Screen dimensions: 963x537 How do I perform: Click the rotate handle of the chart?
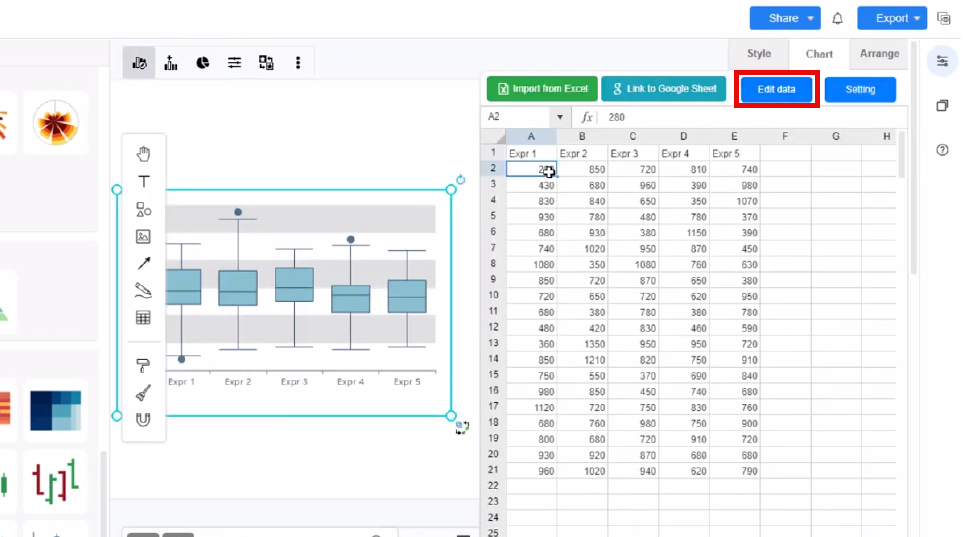(461, 180)
